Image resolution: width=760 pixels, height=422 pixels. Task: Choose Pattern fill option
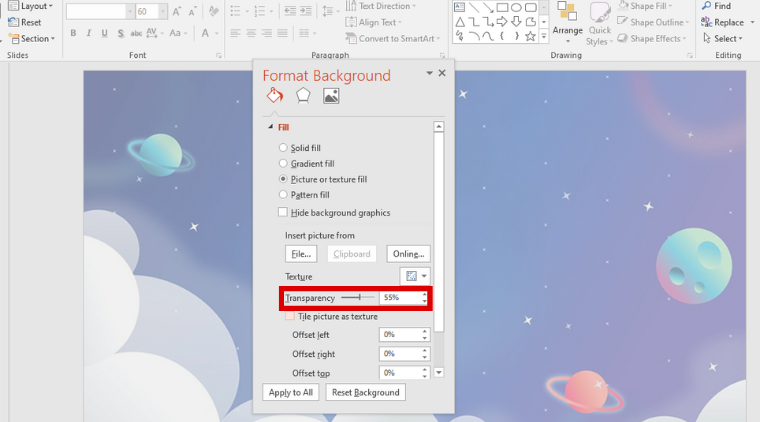pos(304,195)
